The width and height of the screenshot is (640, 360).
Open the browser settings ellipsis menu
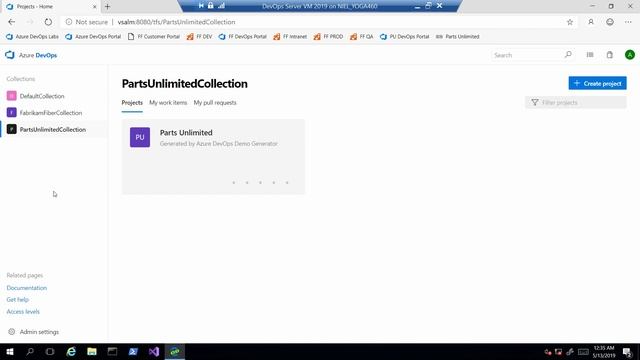(628, 22)
